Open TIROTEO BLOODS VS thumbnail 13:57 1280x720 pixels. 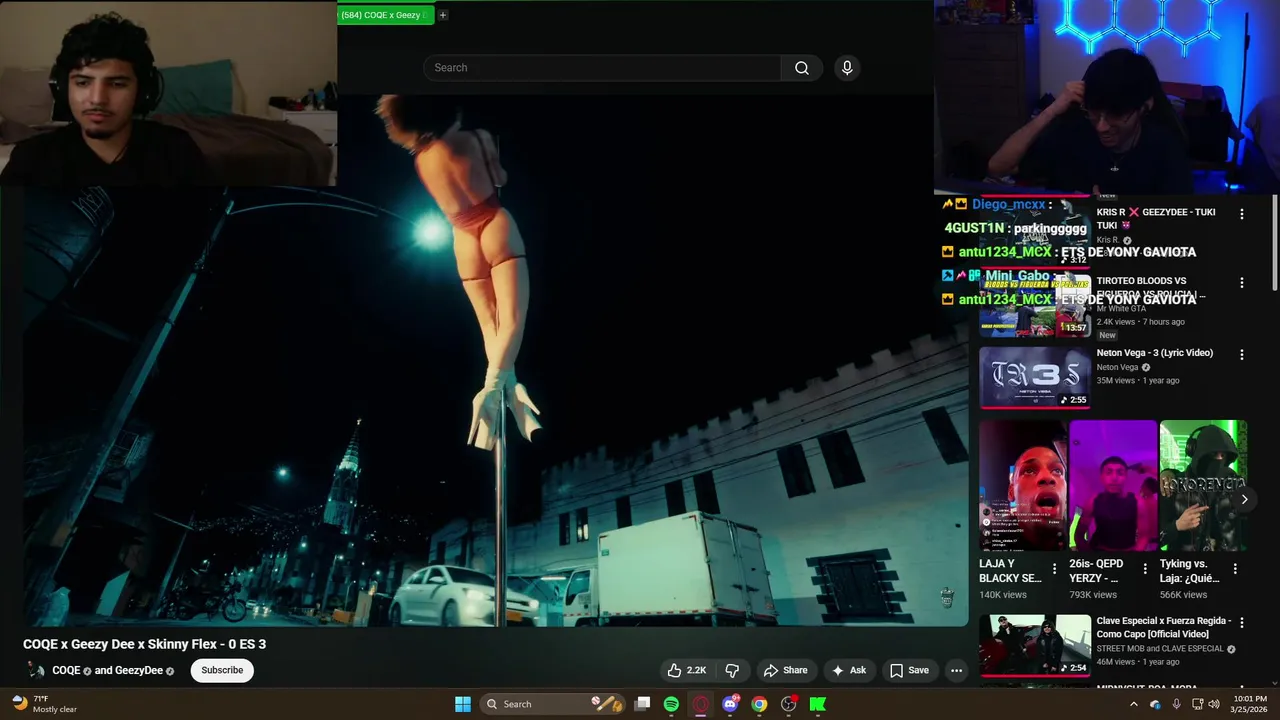point(1034,307)
